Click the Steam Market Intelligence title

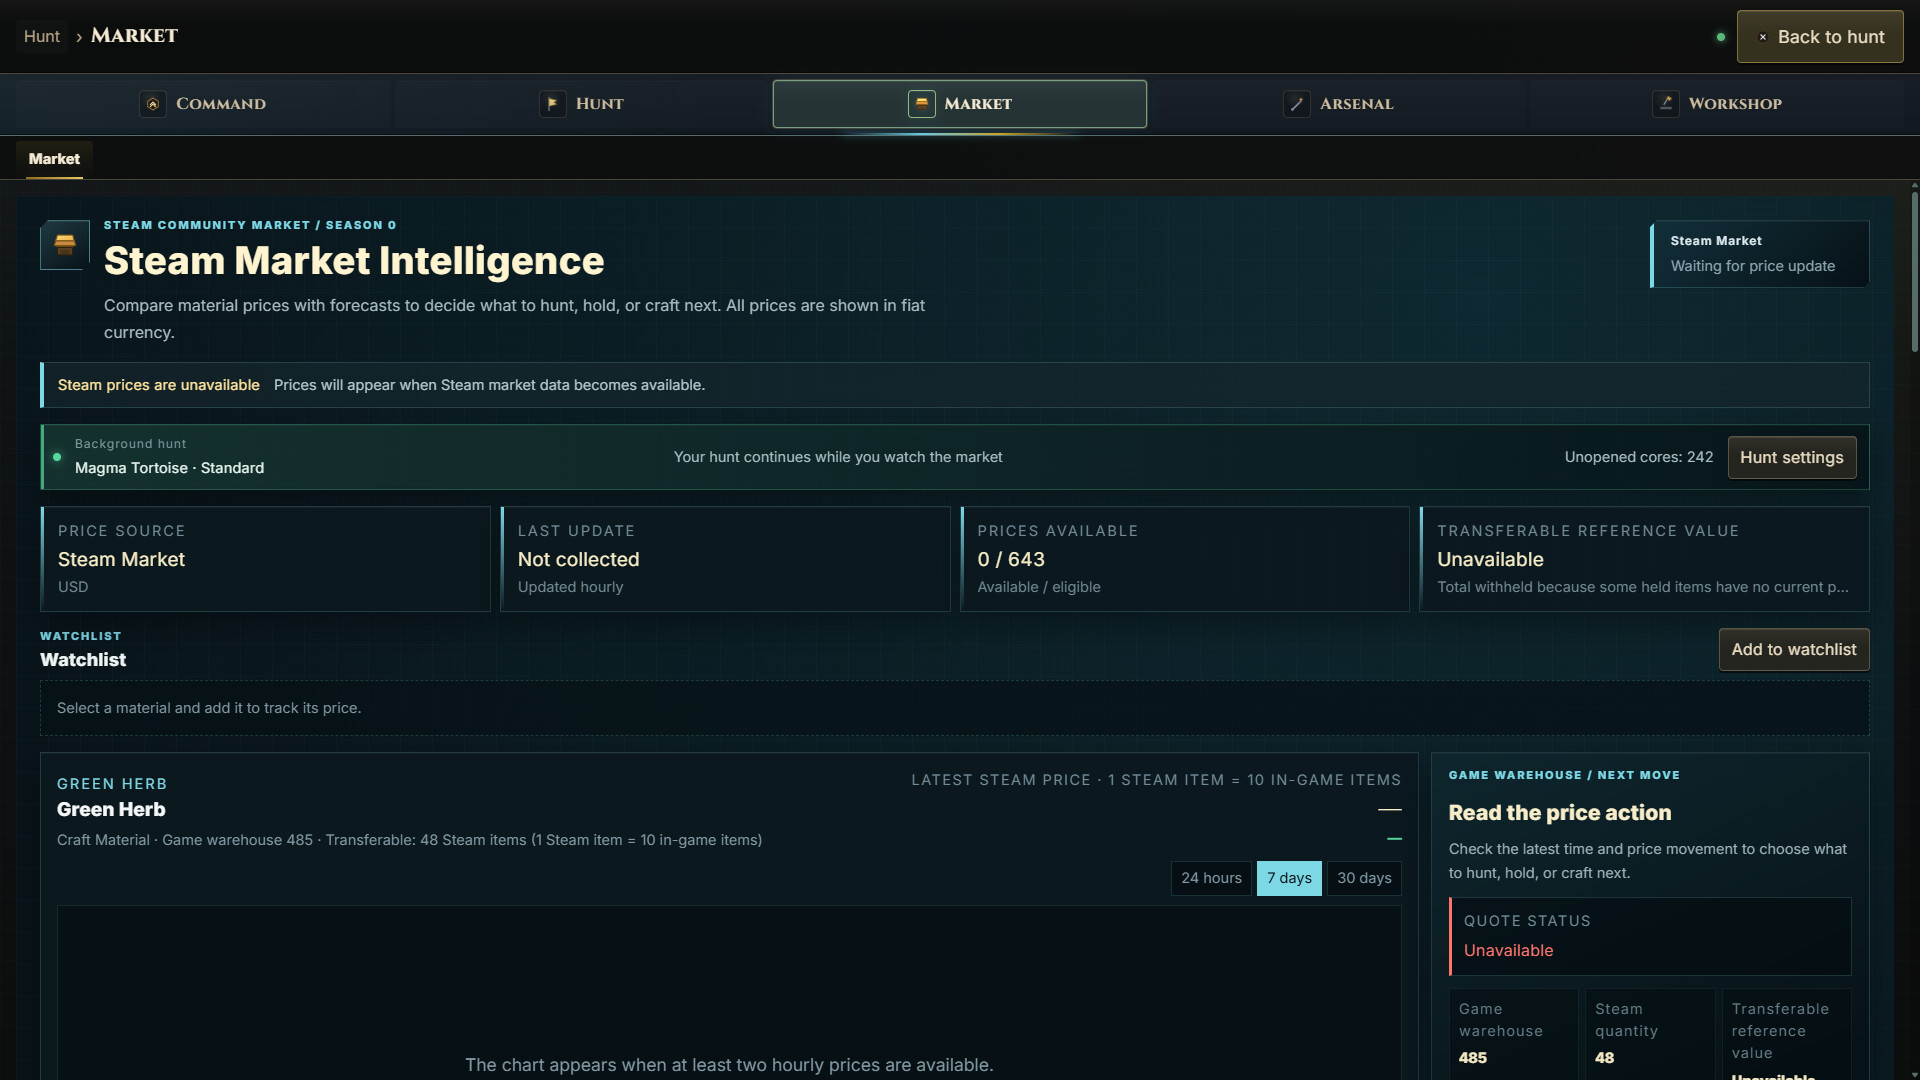(354, 261)
